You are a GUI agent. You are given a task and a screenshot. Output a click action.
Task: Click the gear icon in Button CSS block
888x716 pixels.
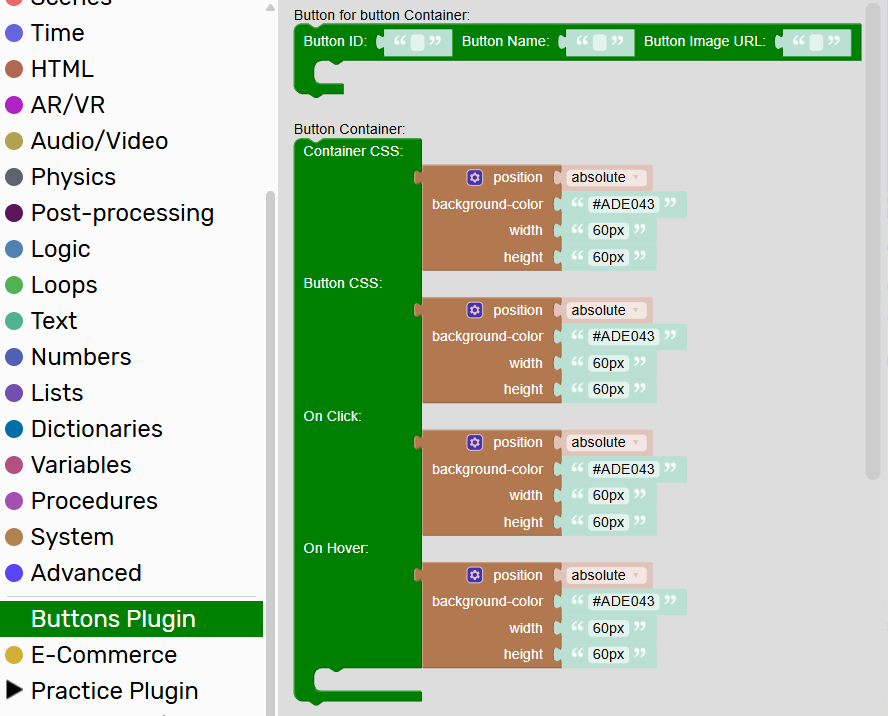click(475, 310)
